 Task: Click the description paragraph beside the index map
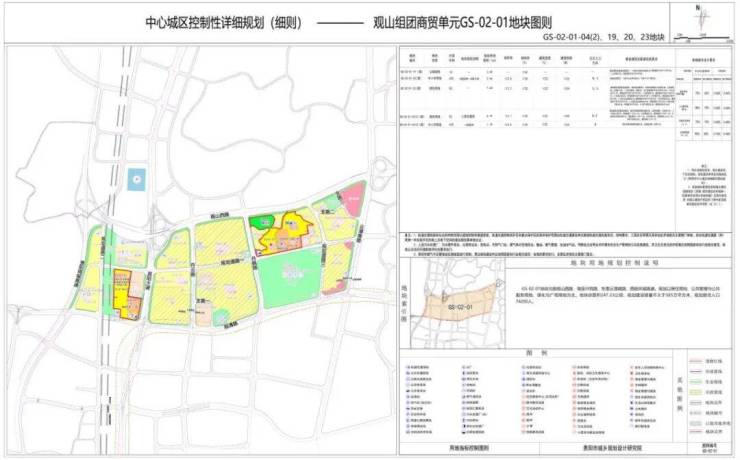pos(619,294)
